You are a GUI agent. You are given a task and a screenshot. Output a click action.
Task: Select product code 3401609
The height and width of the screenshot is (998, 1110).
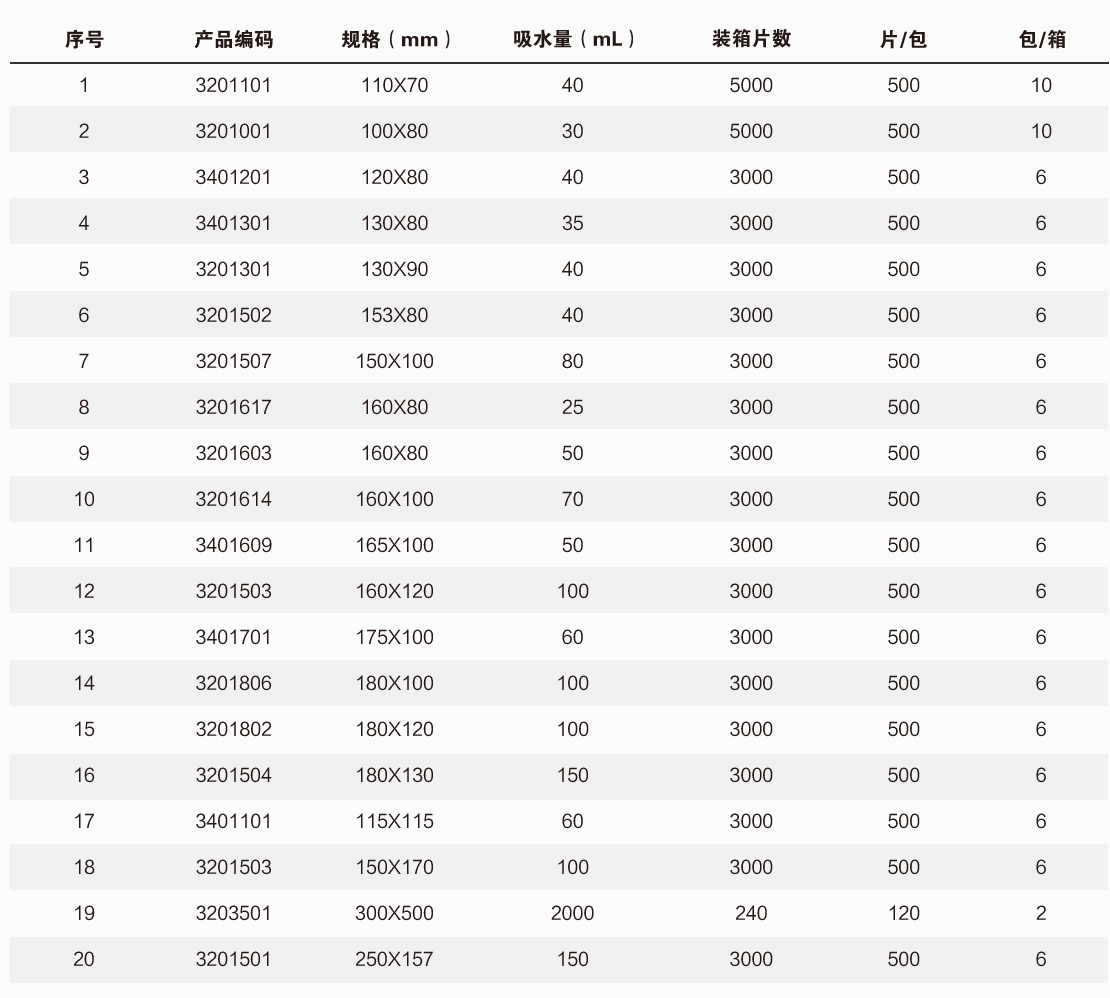(233, 545)
